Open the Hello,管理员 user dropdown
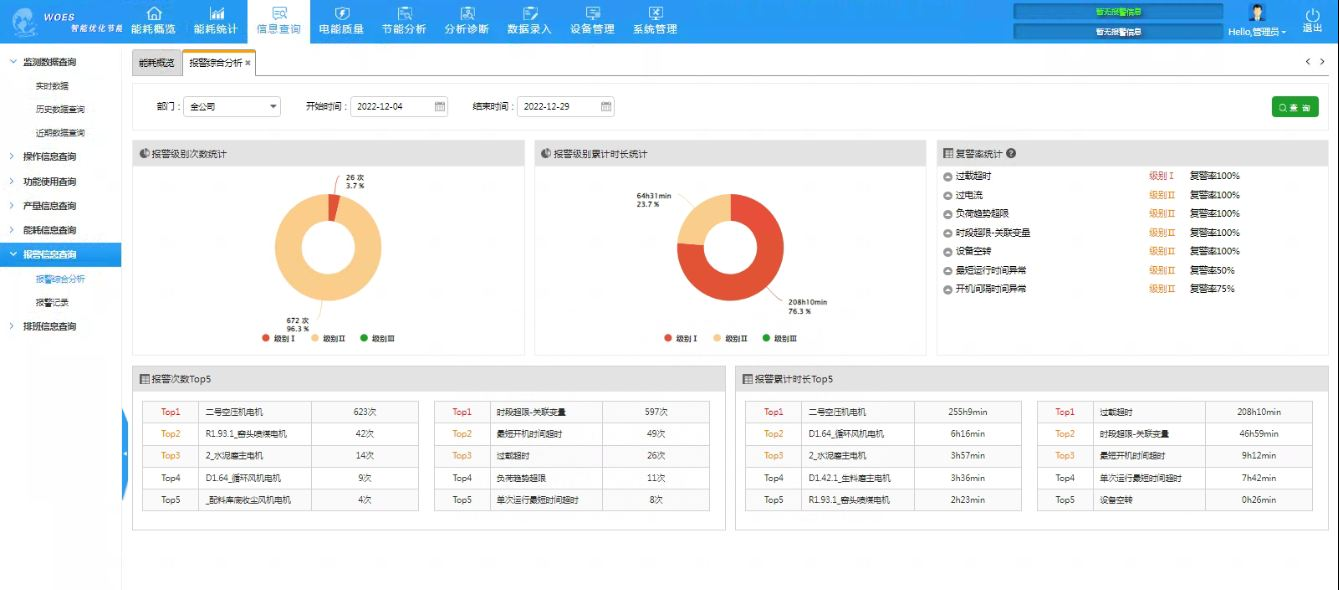1339x590 pixels. (1257, 32)
